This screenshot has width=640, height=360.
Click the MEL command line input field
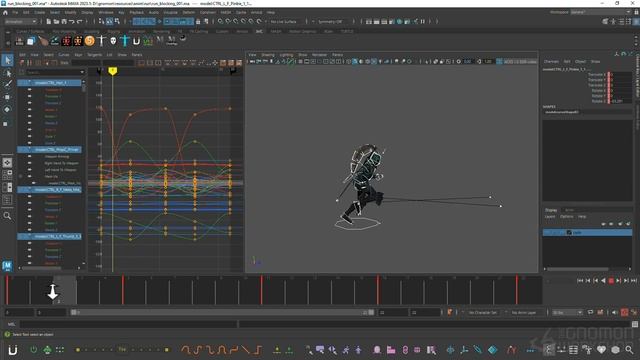[129, 324]
